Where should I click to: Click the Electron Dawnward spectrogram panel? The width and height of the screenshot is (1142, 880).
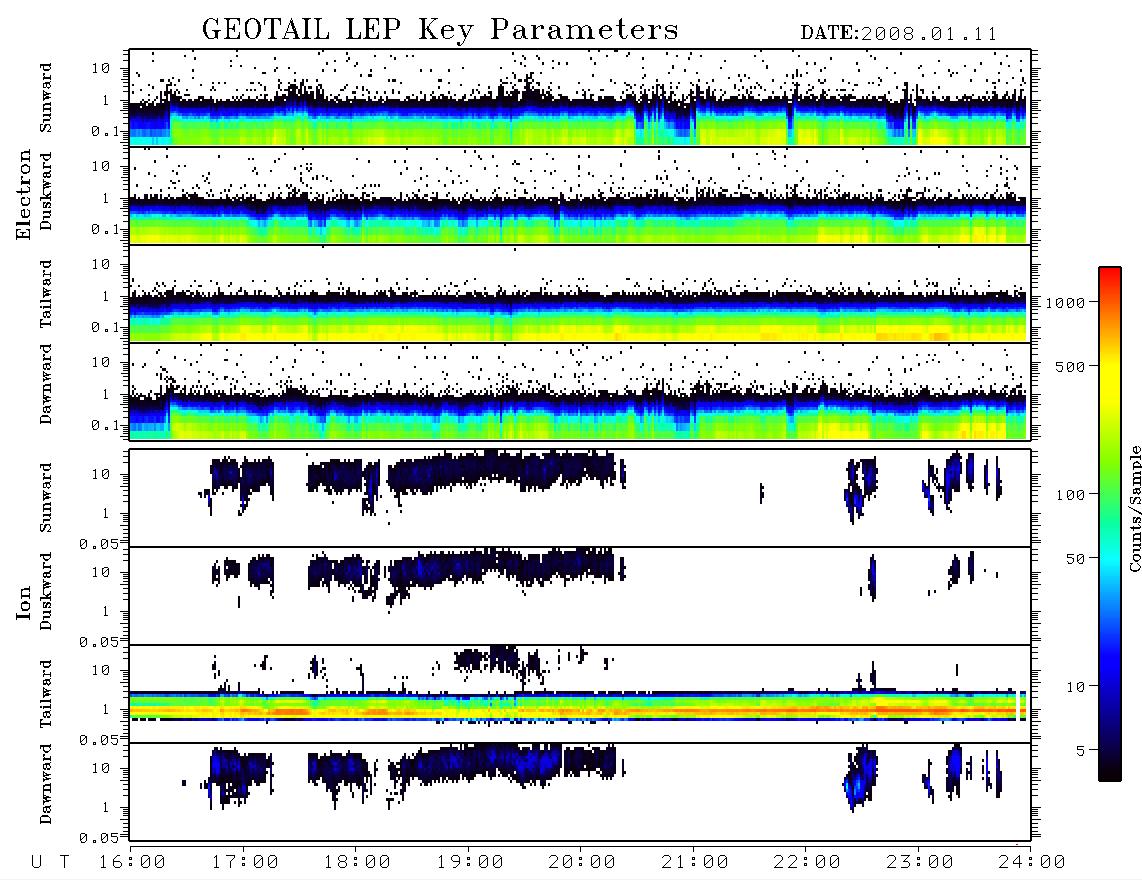tap(580, 391)
